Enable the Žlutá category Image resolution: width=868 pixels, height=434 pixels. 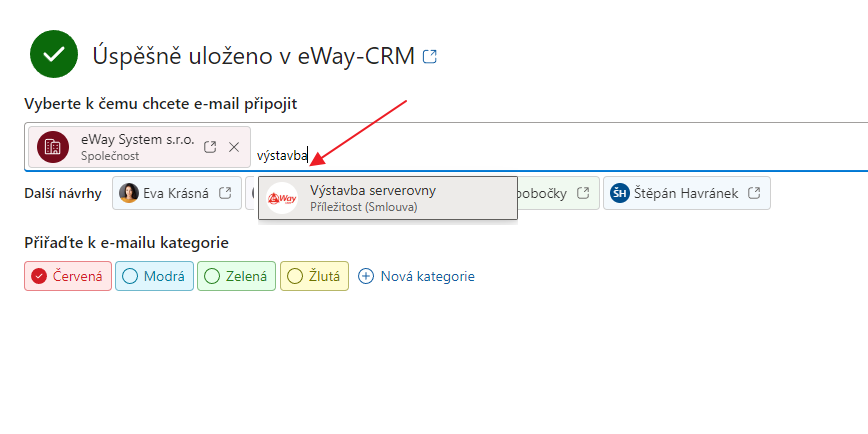point(314,276)
